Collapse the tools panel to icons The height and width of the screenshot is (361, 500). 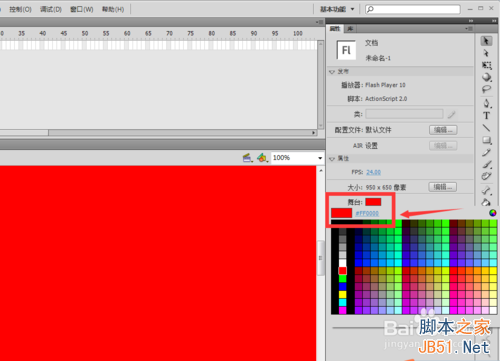tap(494, 21)
